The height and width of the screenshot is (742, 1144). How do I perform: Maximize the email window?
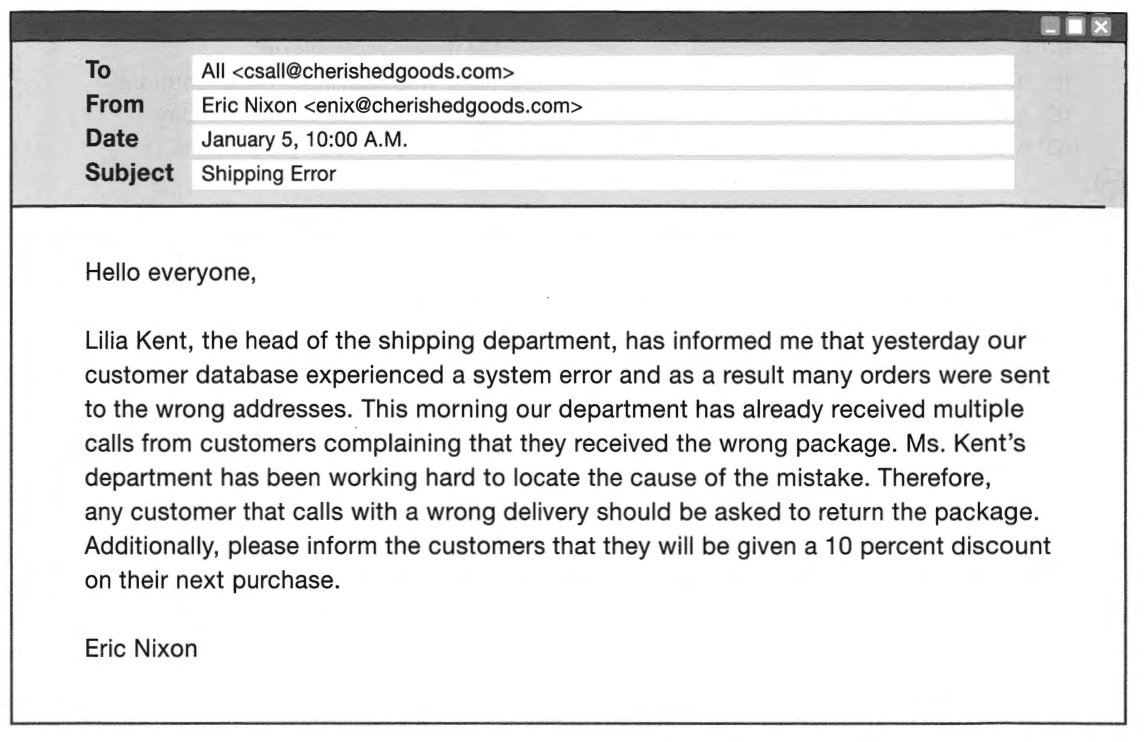pyautogui.click(x=1075, y=27)
